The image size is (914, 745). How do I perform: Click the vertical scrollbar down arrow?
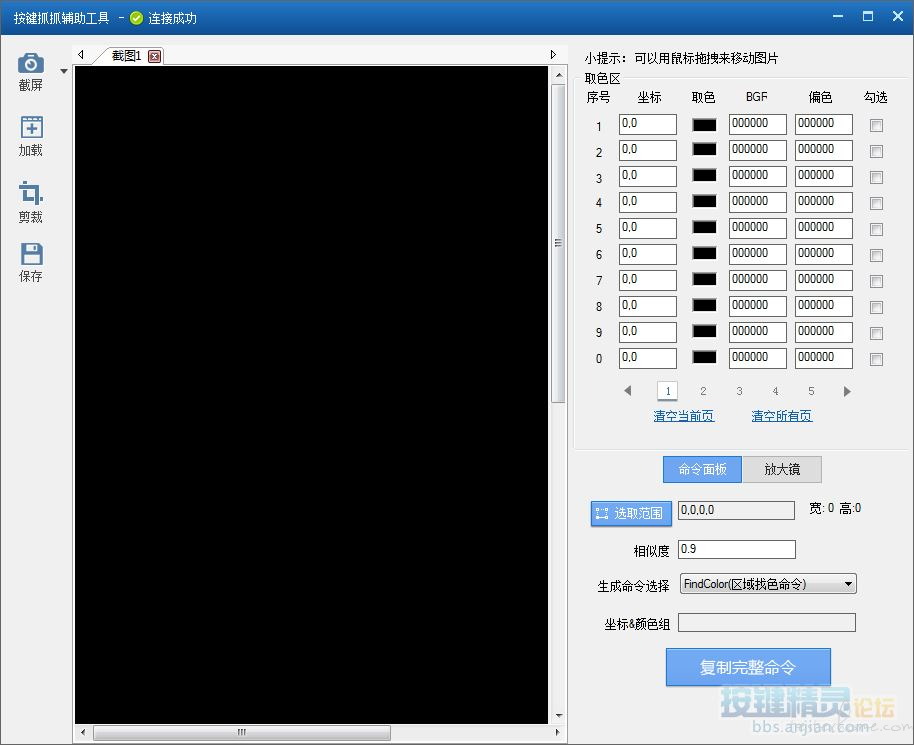pyautogui.click(x=558, y=715)
